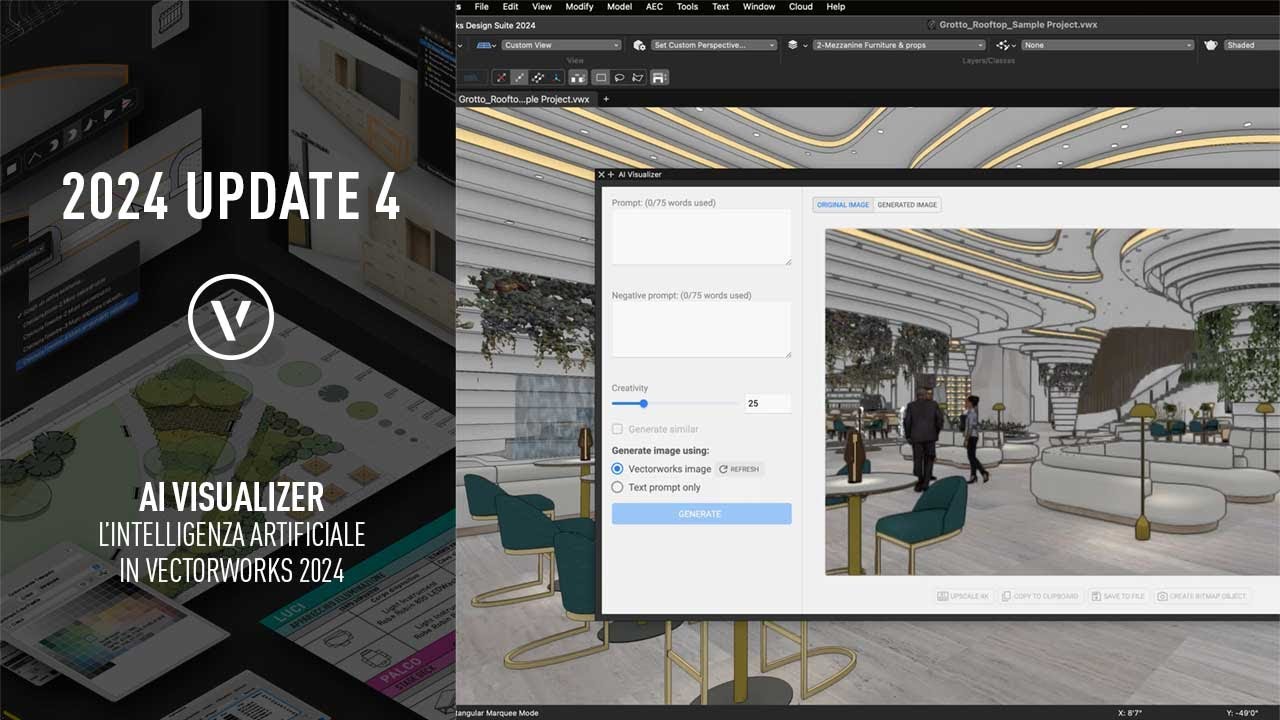Viewport: 1280px width, 720px height.
Task: Click the Upscale 4K button
Action: click(x=963, y=596)
